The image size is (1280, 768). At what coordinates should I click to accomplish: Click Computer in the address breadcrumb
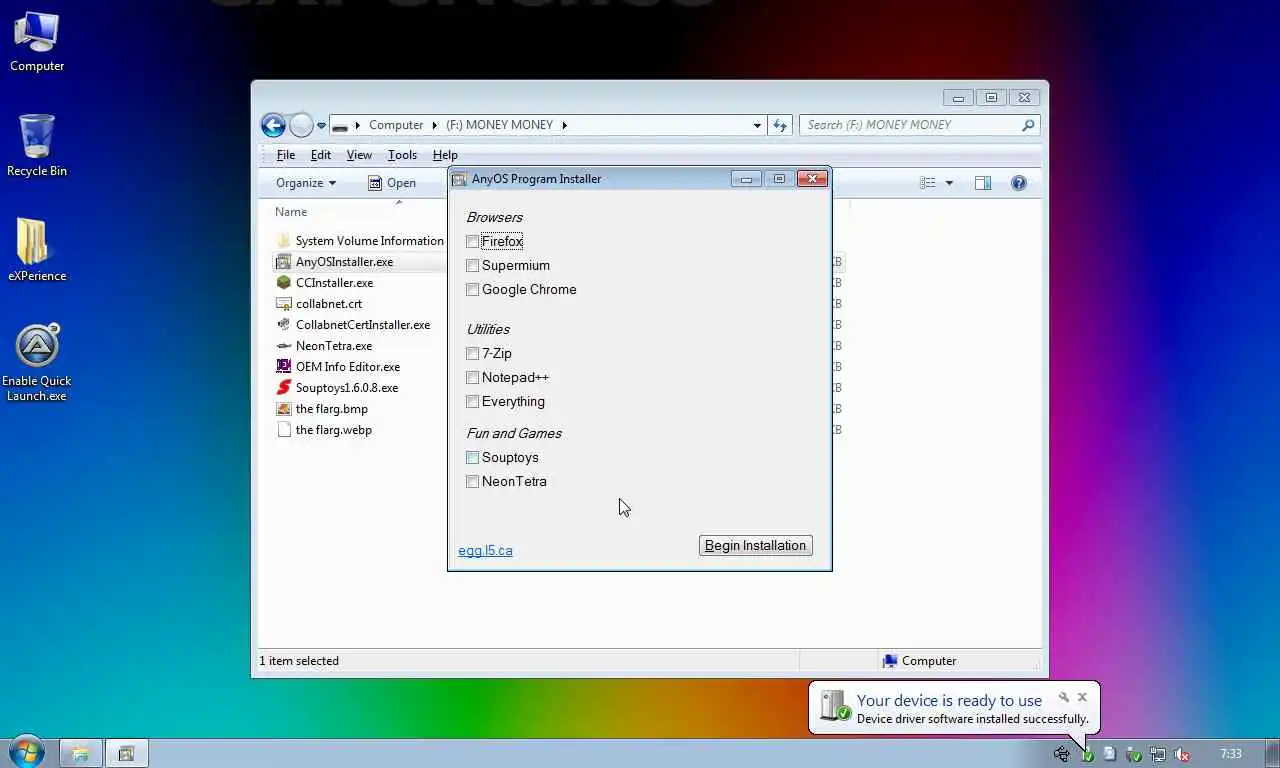(x=396, y=125)
